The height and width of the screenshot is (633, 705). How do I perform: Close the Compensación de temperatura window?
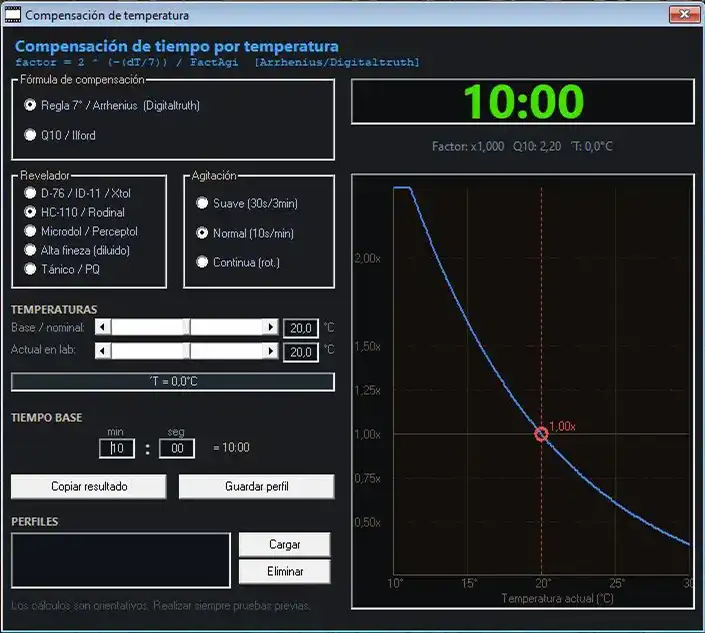click(x=684, y=14)
